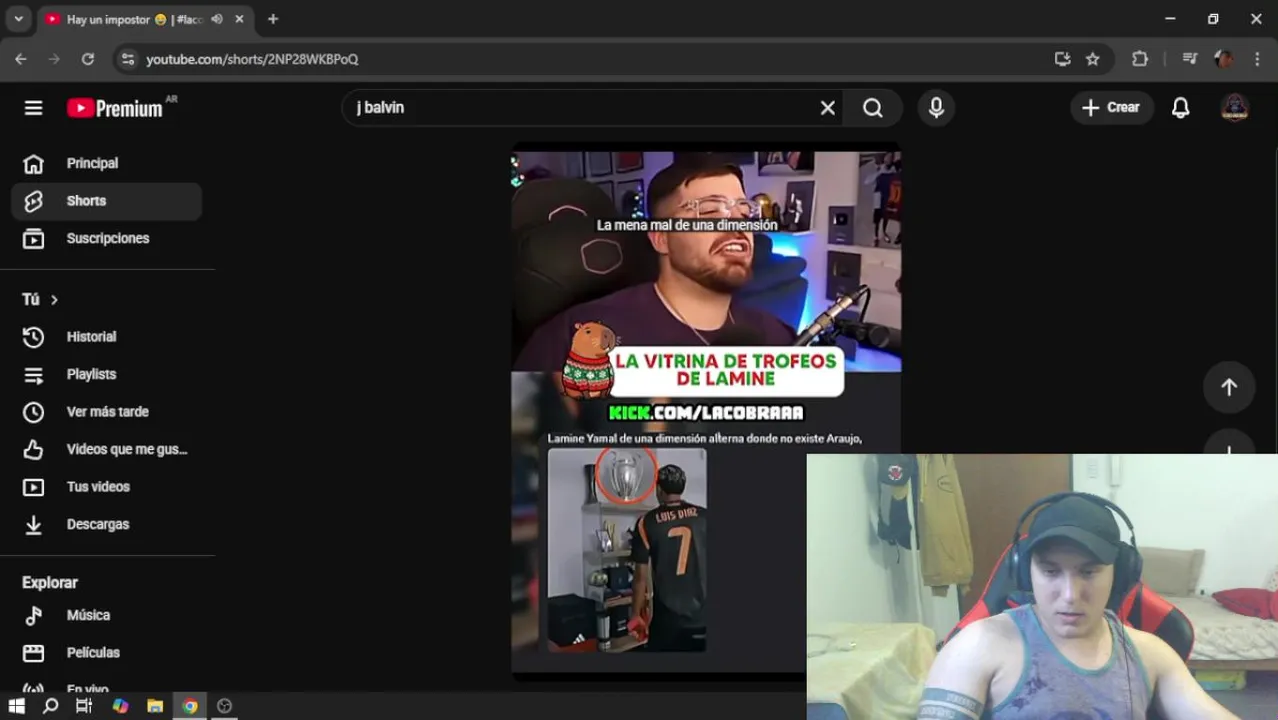Open Ver más tarde

(107, 412)
